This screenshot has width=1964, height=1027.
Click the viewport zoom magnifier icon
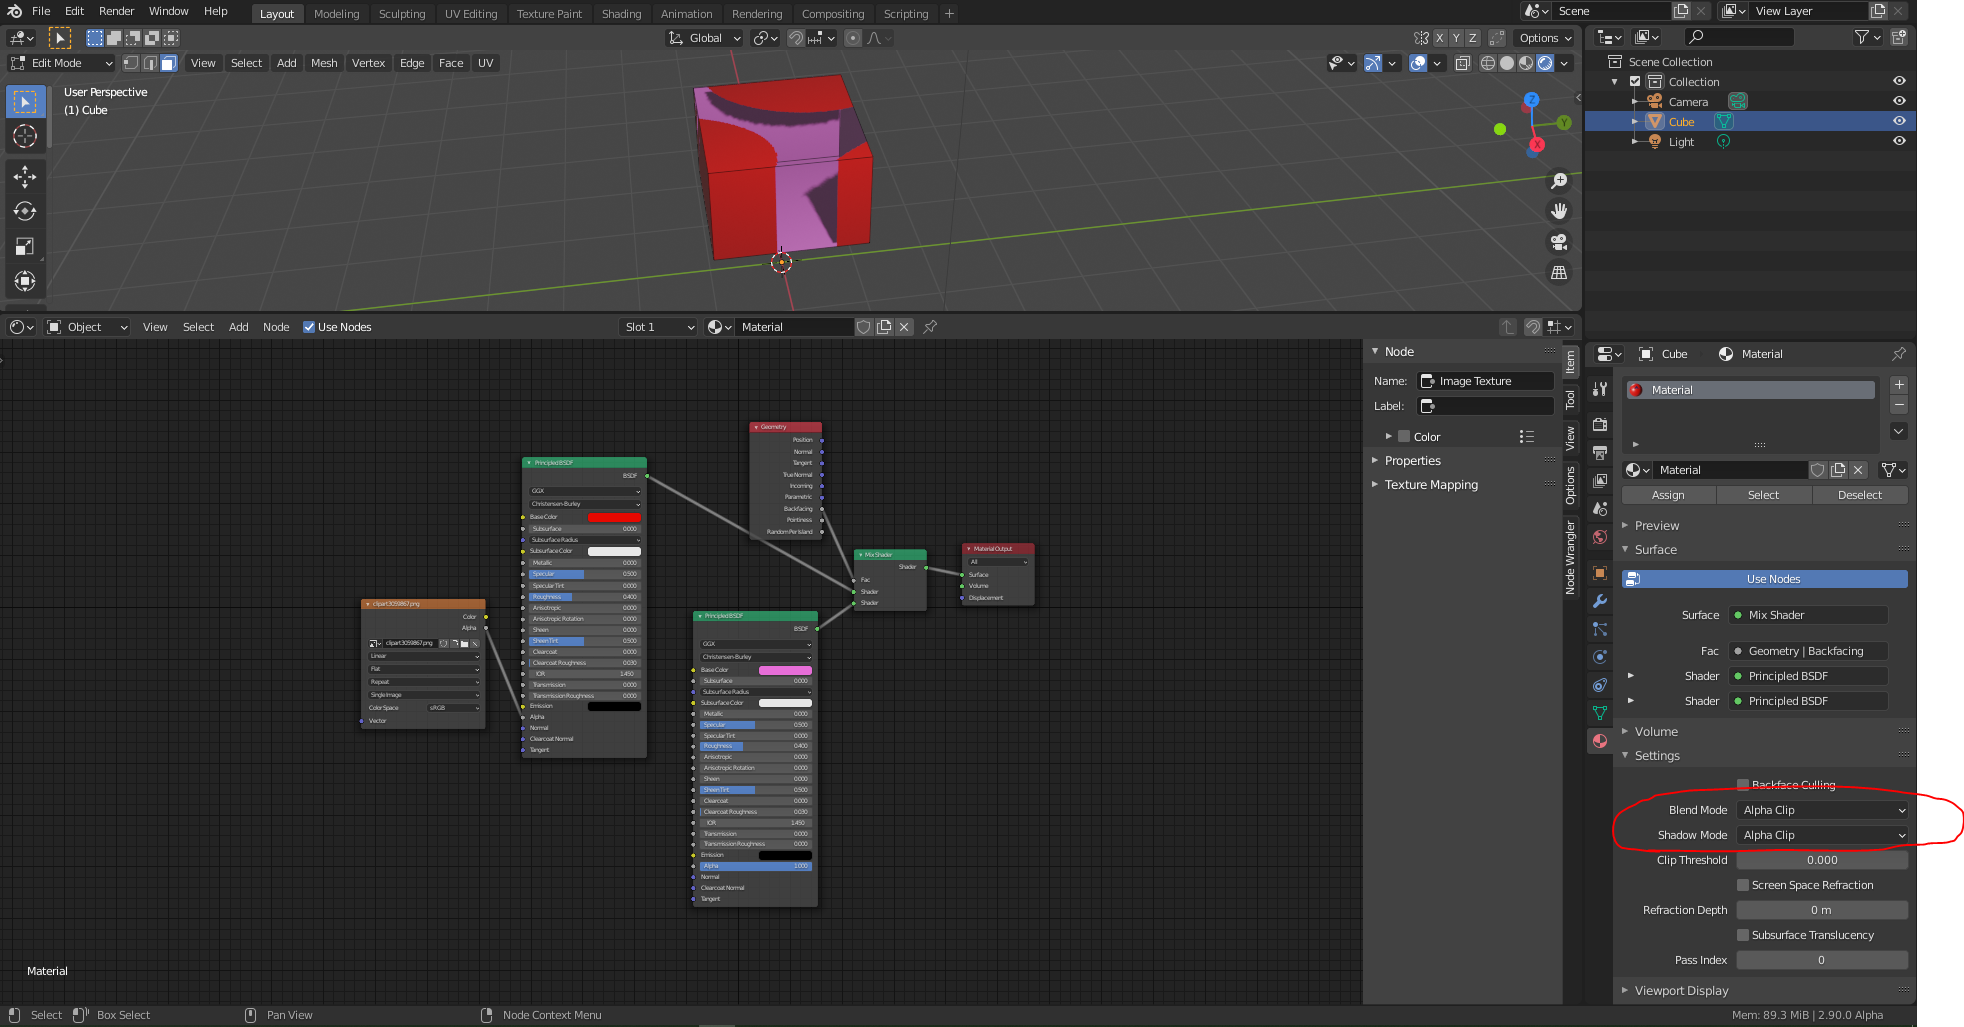1559,181
